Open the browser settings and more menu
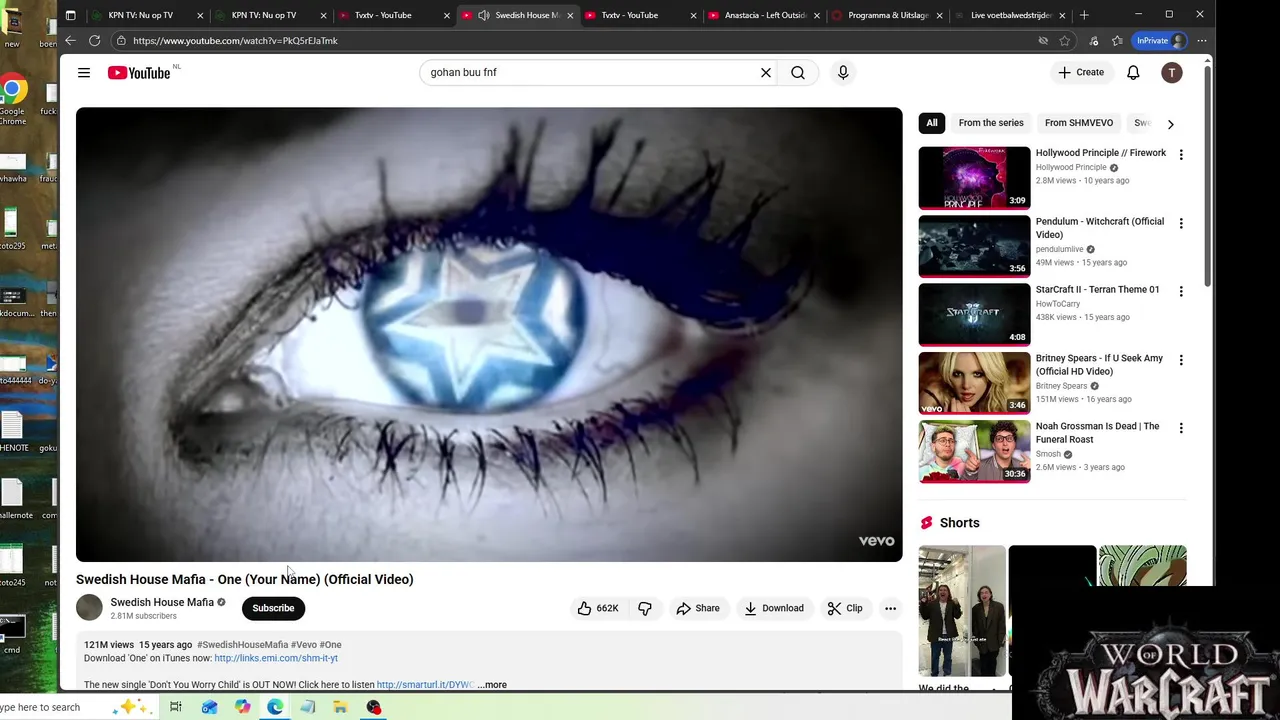 coord(1202,40)
